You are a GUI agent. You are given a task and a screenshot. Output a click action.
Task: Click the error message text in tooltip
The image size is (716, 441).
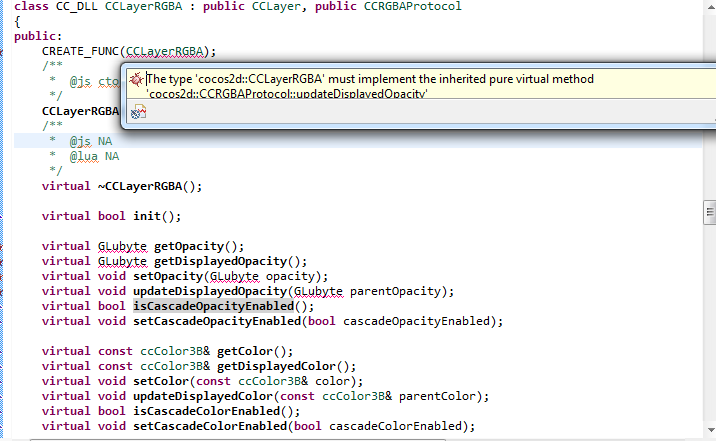point(370,86)
